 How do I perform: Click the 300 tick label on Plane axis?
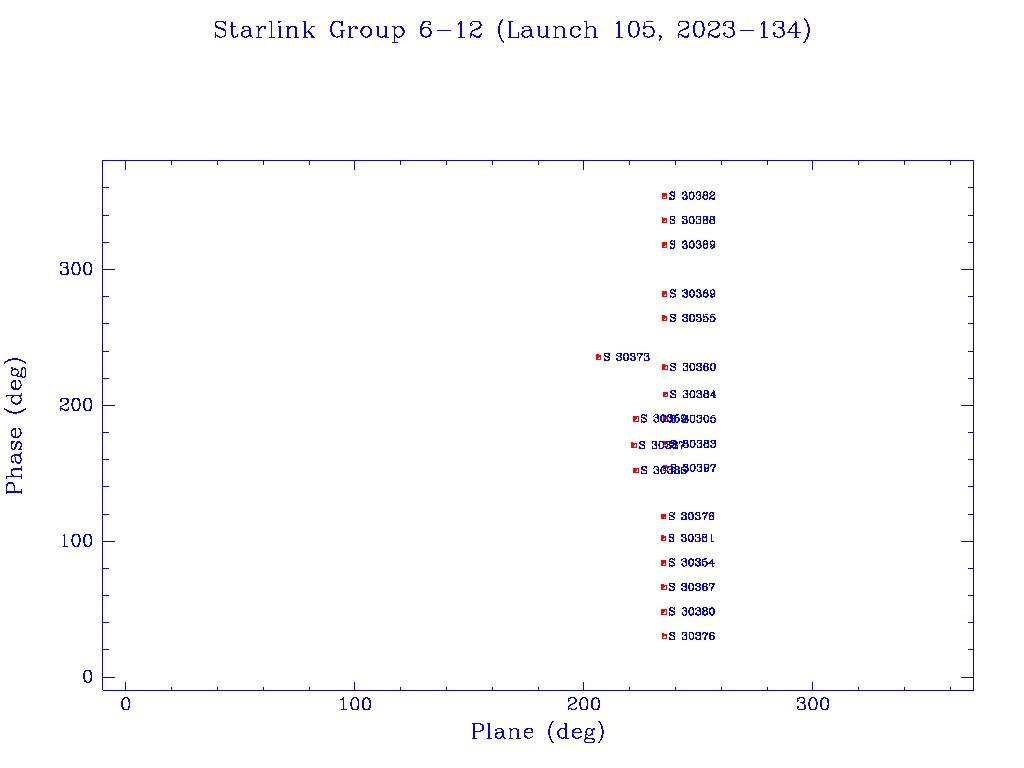coord(813,704)
